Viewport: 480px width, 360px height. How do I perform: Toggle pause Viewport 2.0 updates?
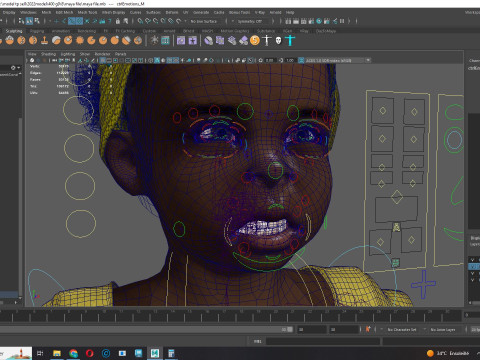[x=342, y=21]
